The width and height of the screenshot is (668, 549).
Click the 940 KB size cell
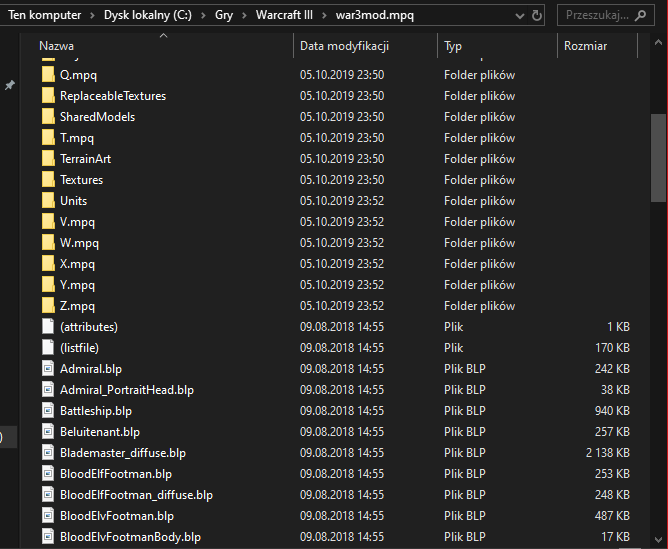pyautogui.click(x=612, y=411)
